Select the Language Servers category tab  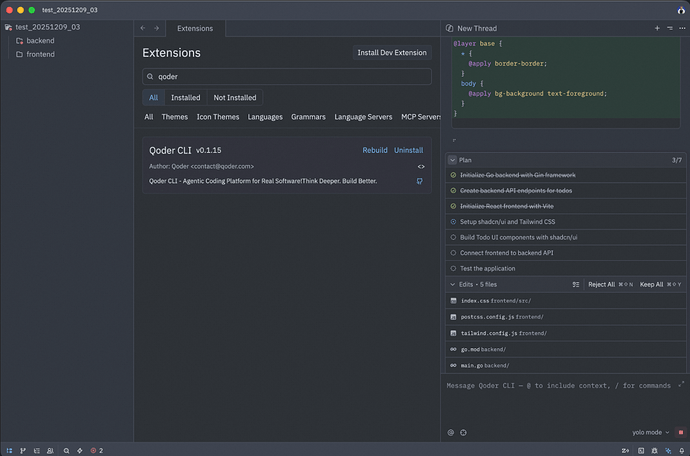pyautogui.click(x=363, y=117)
